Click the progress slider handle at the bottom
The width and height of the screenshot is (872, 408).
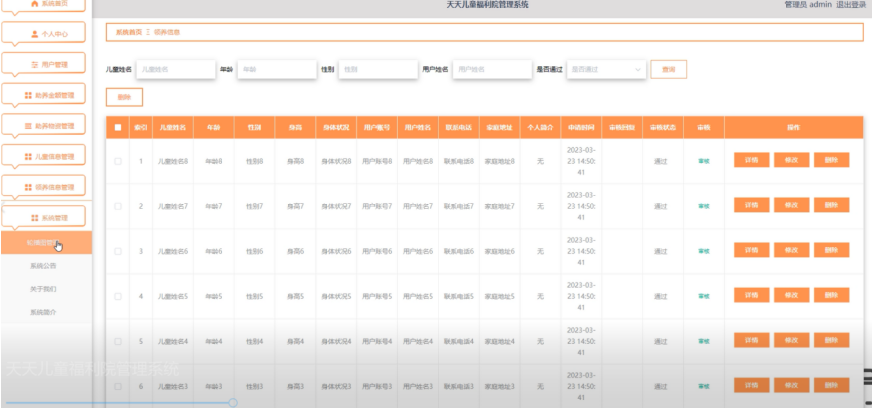tap(233, 402)
